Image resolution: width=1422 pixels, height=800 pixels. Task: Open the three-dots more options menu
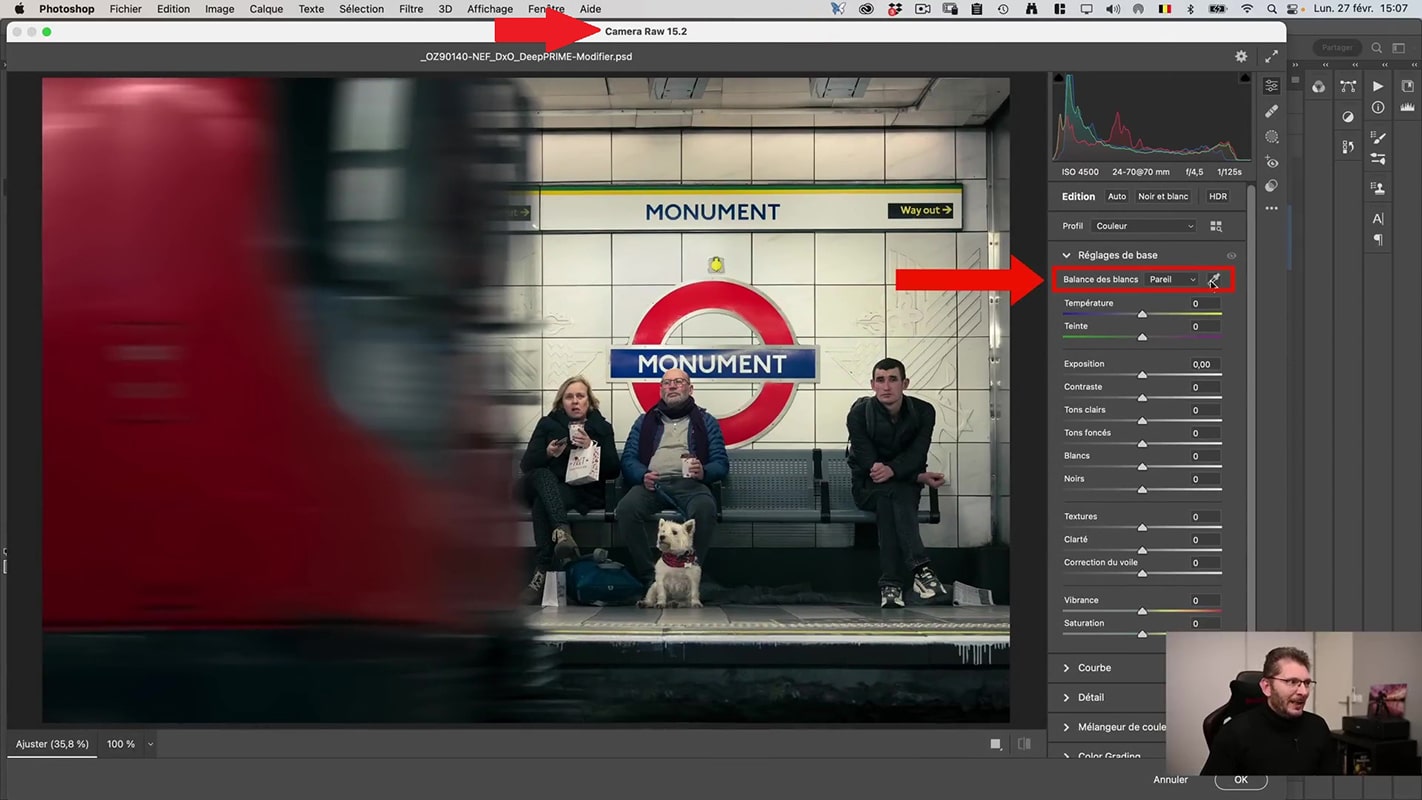pyautogui.click(x=1271, y=209)
